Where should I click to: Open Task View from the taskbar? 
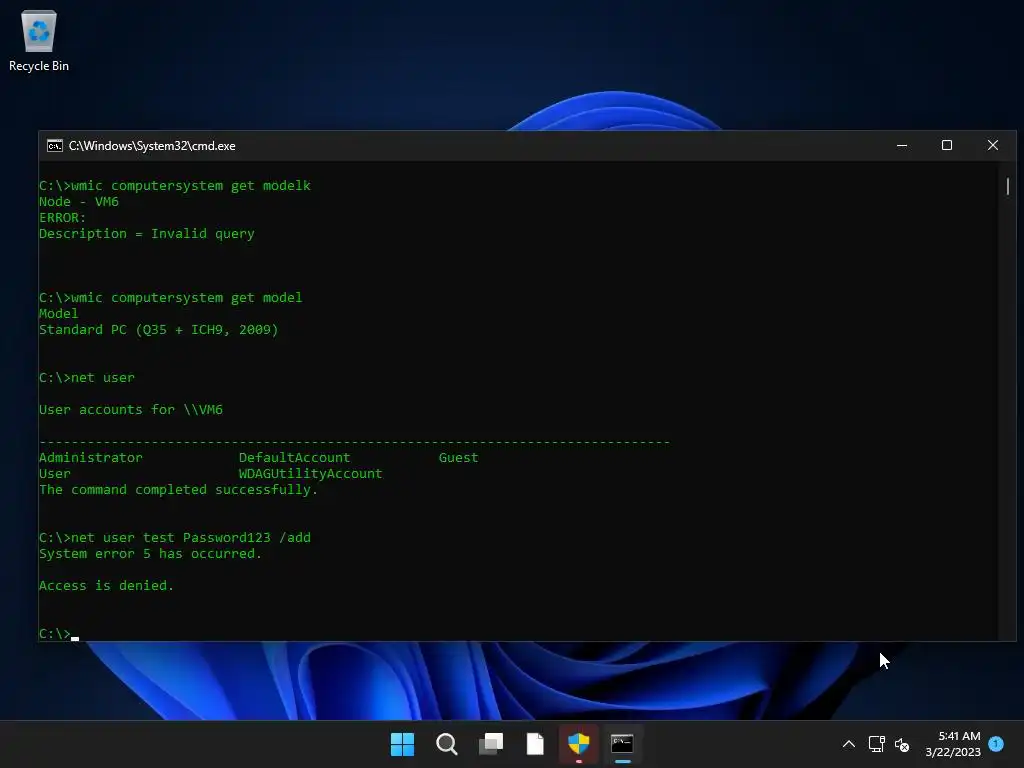[x=491, y=744]
